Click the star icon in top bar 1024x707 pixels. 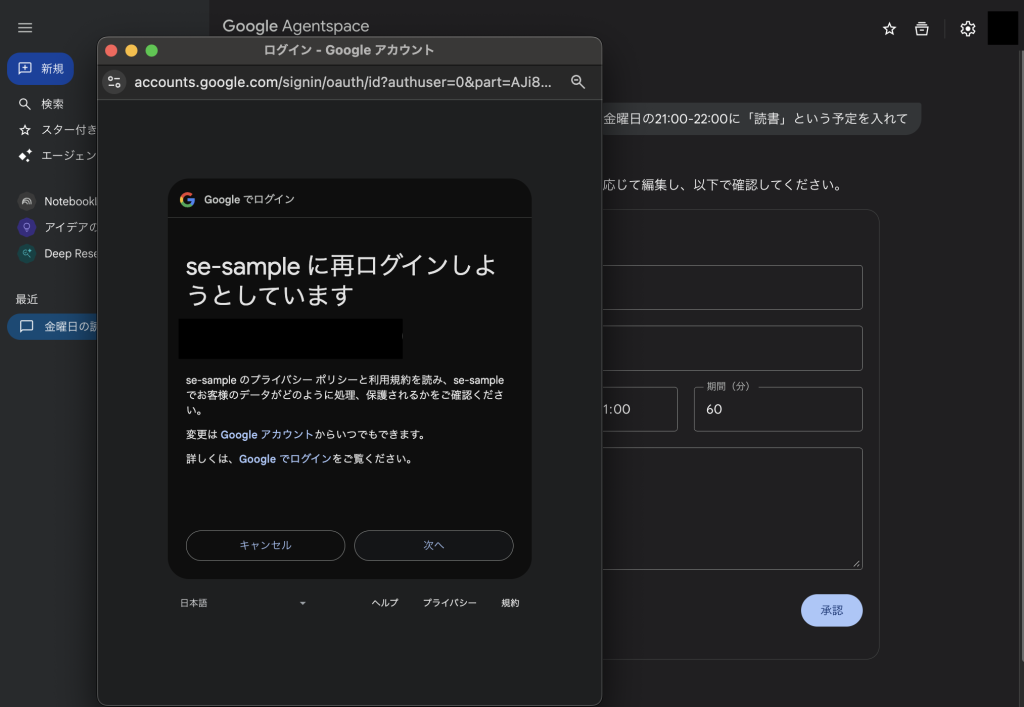[889, 29]
